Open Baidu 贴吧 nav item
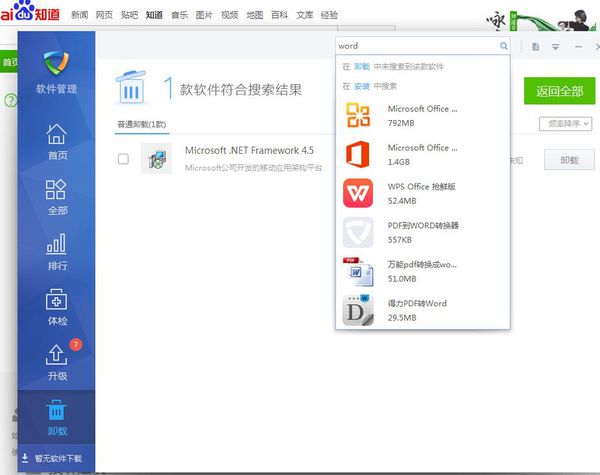The height and width of the screenshot is (475, 600). click(129, 15)
